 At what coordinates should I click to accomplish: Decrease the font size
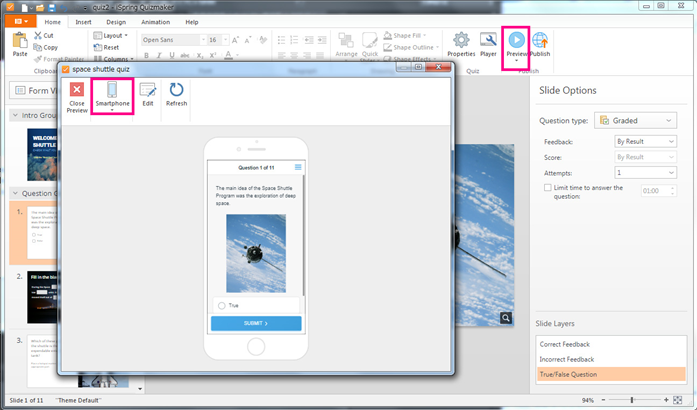[x=248, y=40]
